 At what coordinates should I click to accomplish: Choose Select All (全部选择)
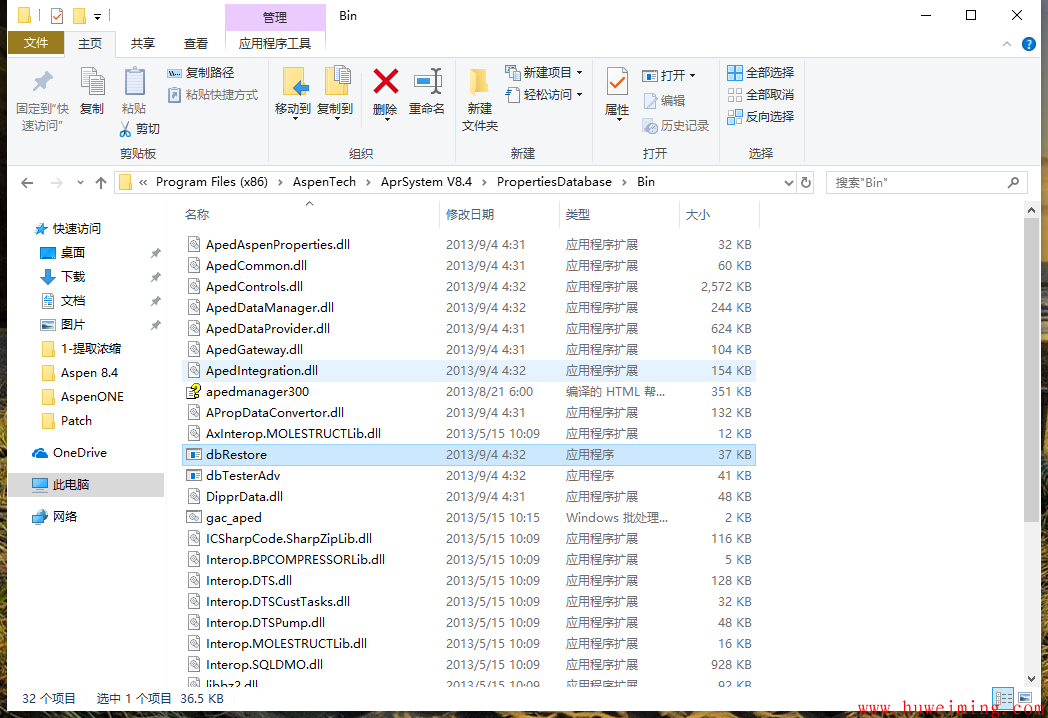coord(760,72)
